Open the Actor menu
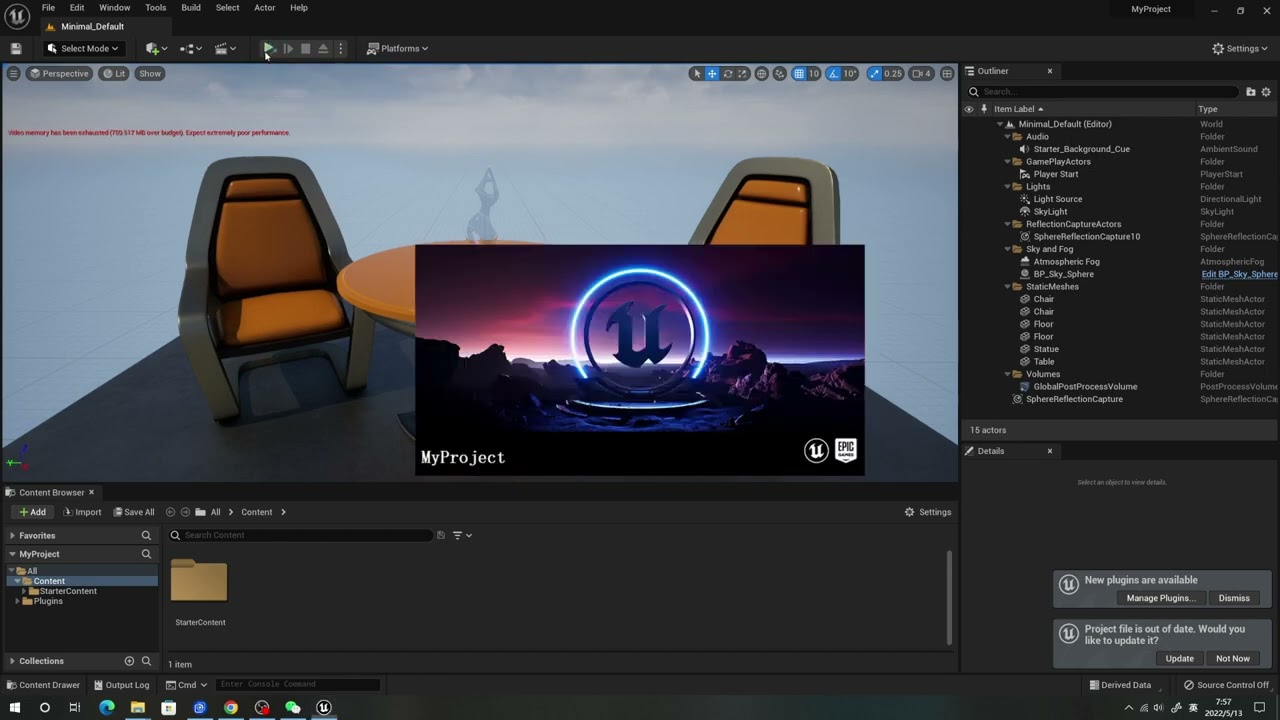Viewport: 1280px width, 720px height. (x=265, y=7)
